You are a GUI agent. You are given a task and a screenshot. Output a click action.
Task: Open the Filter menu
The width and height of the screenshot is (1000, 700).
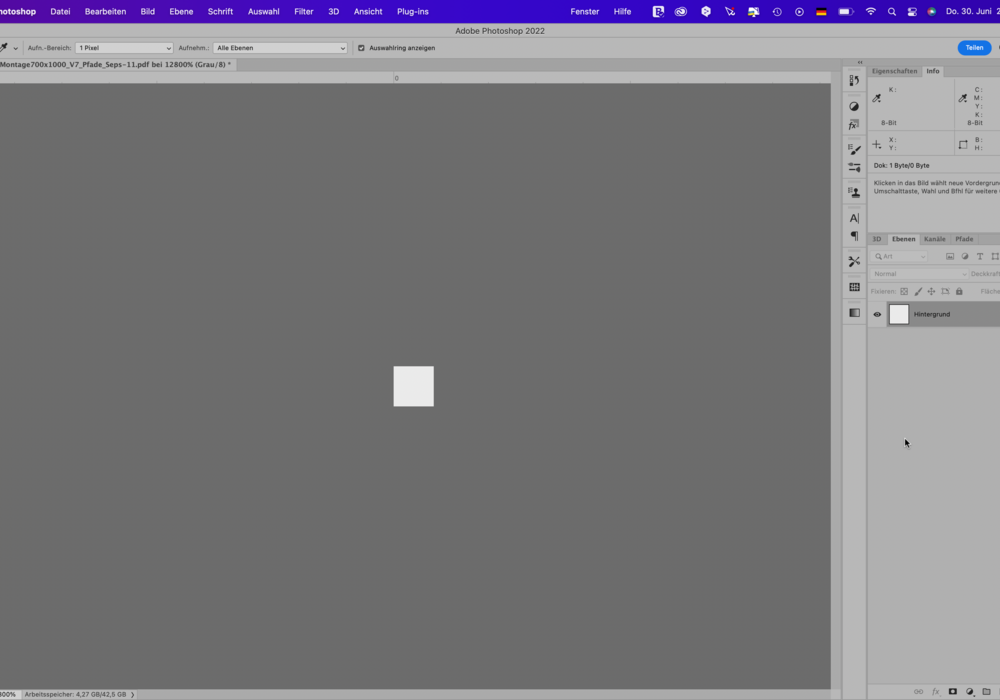click(x=304, y=11)
